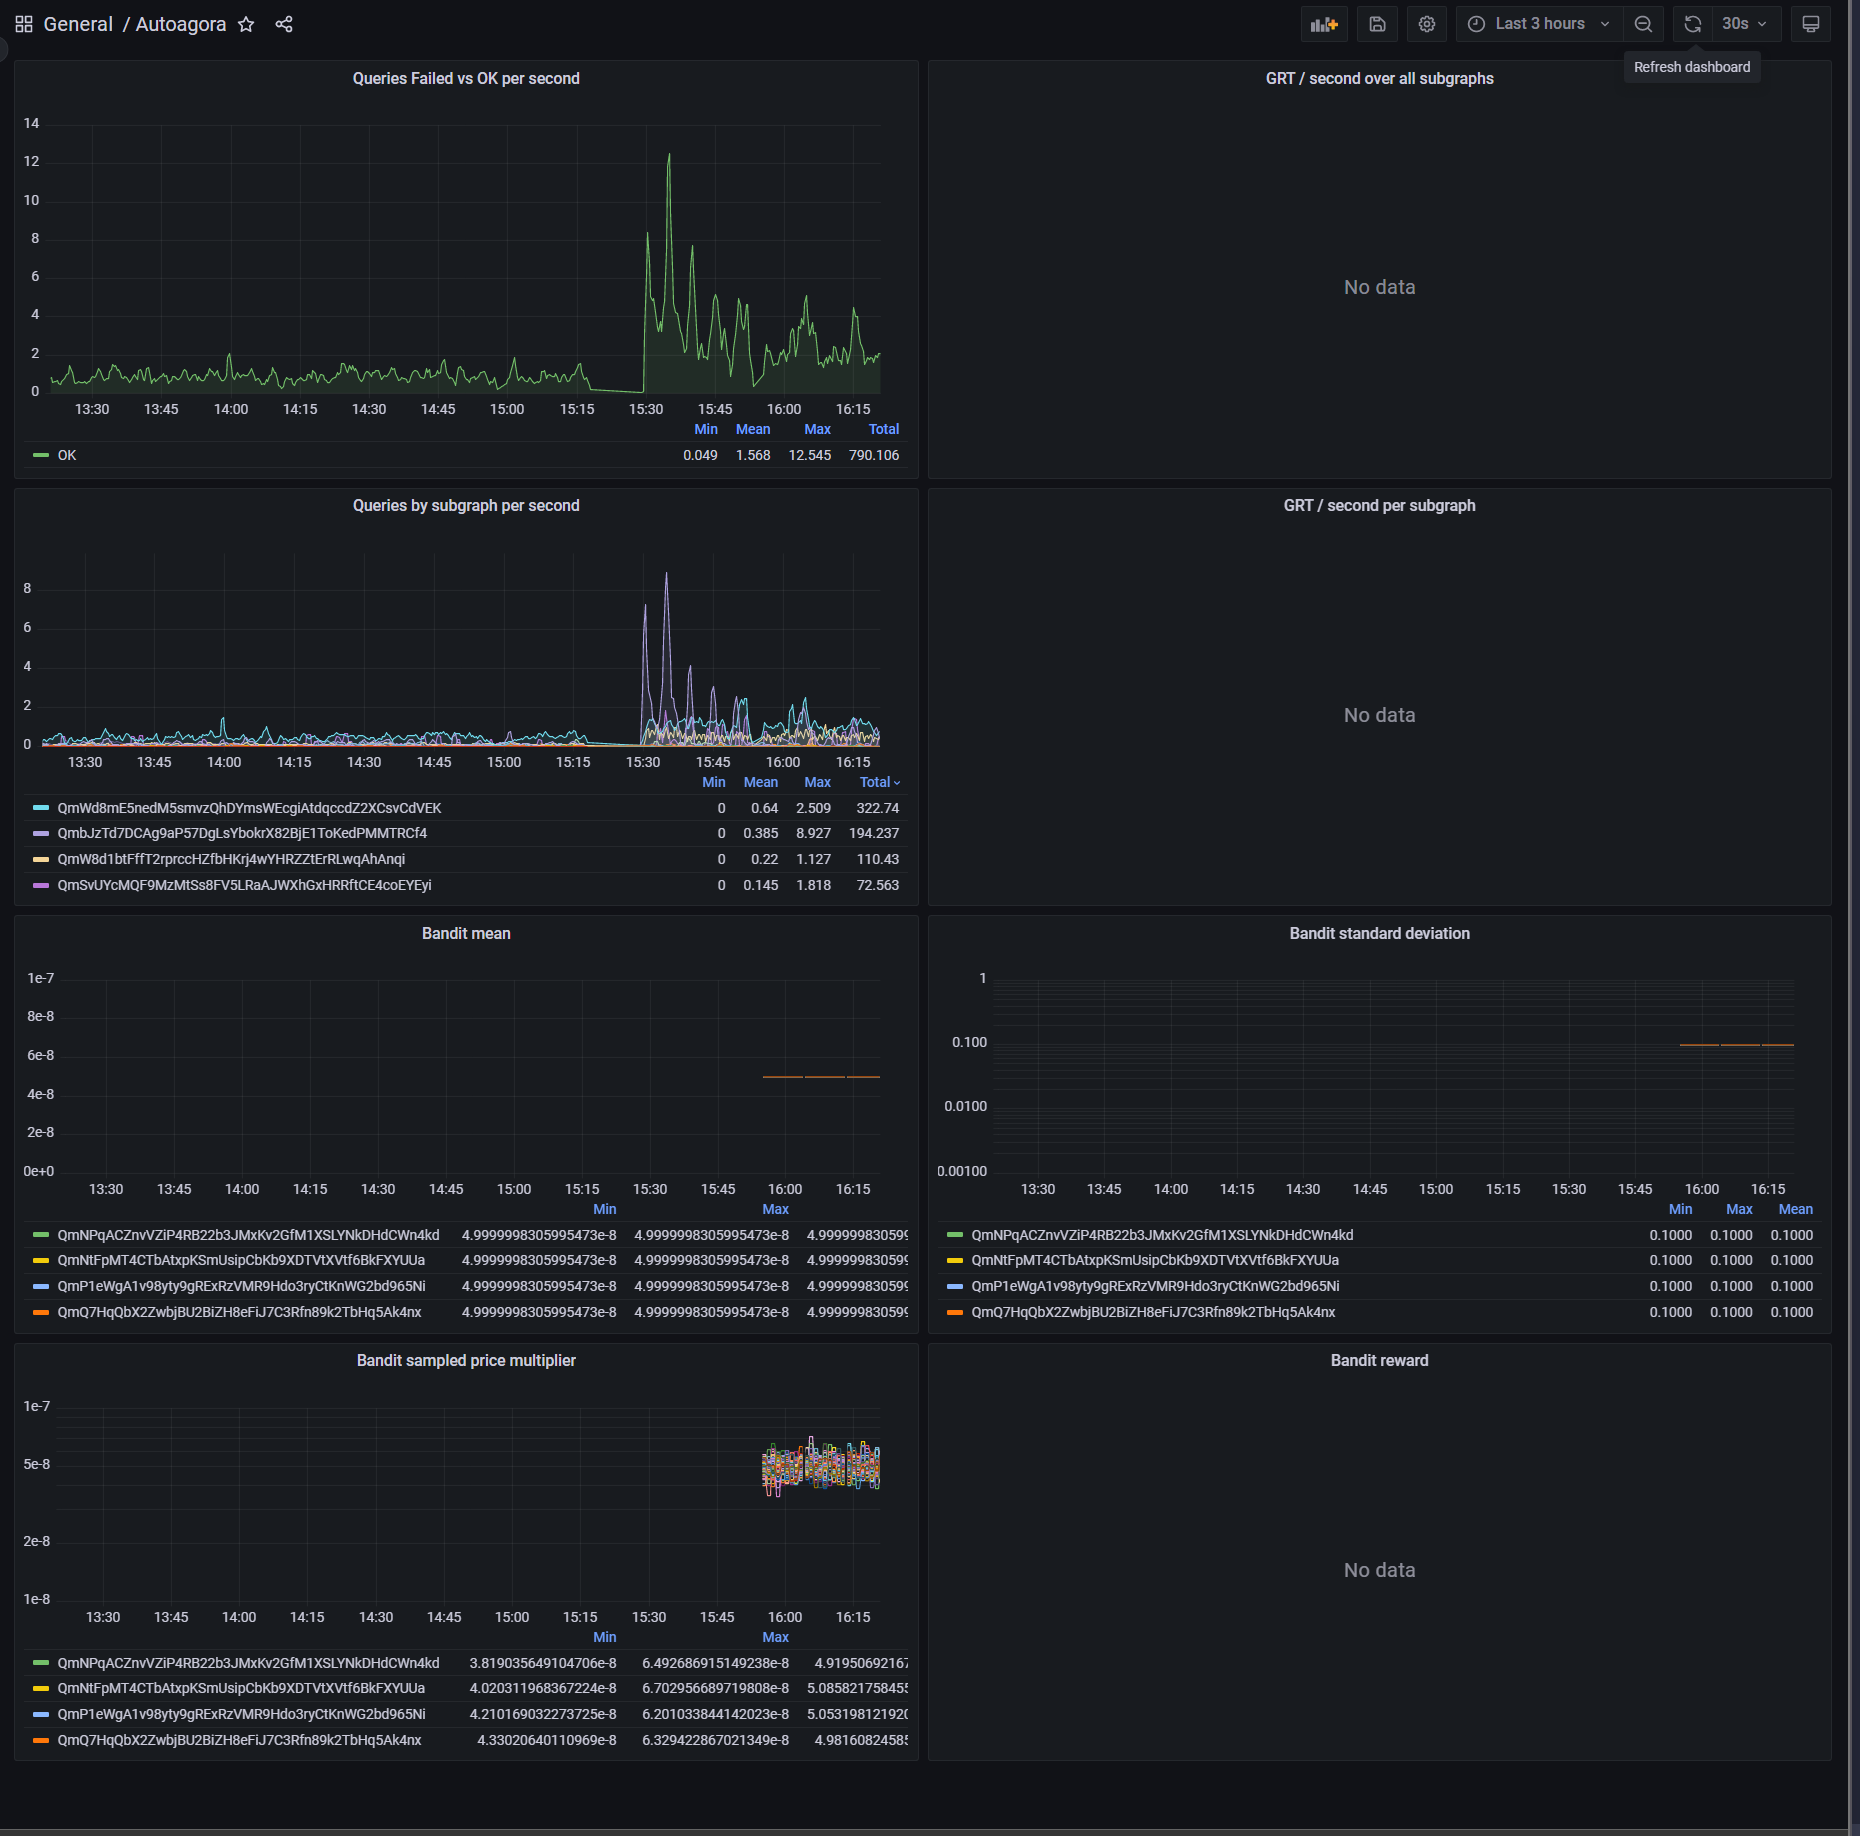
Task: Save the dashboard
Action: point(1377,23)
